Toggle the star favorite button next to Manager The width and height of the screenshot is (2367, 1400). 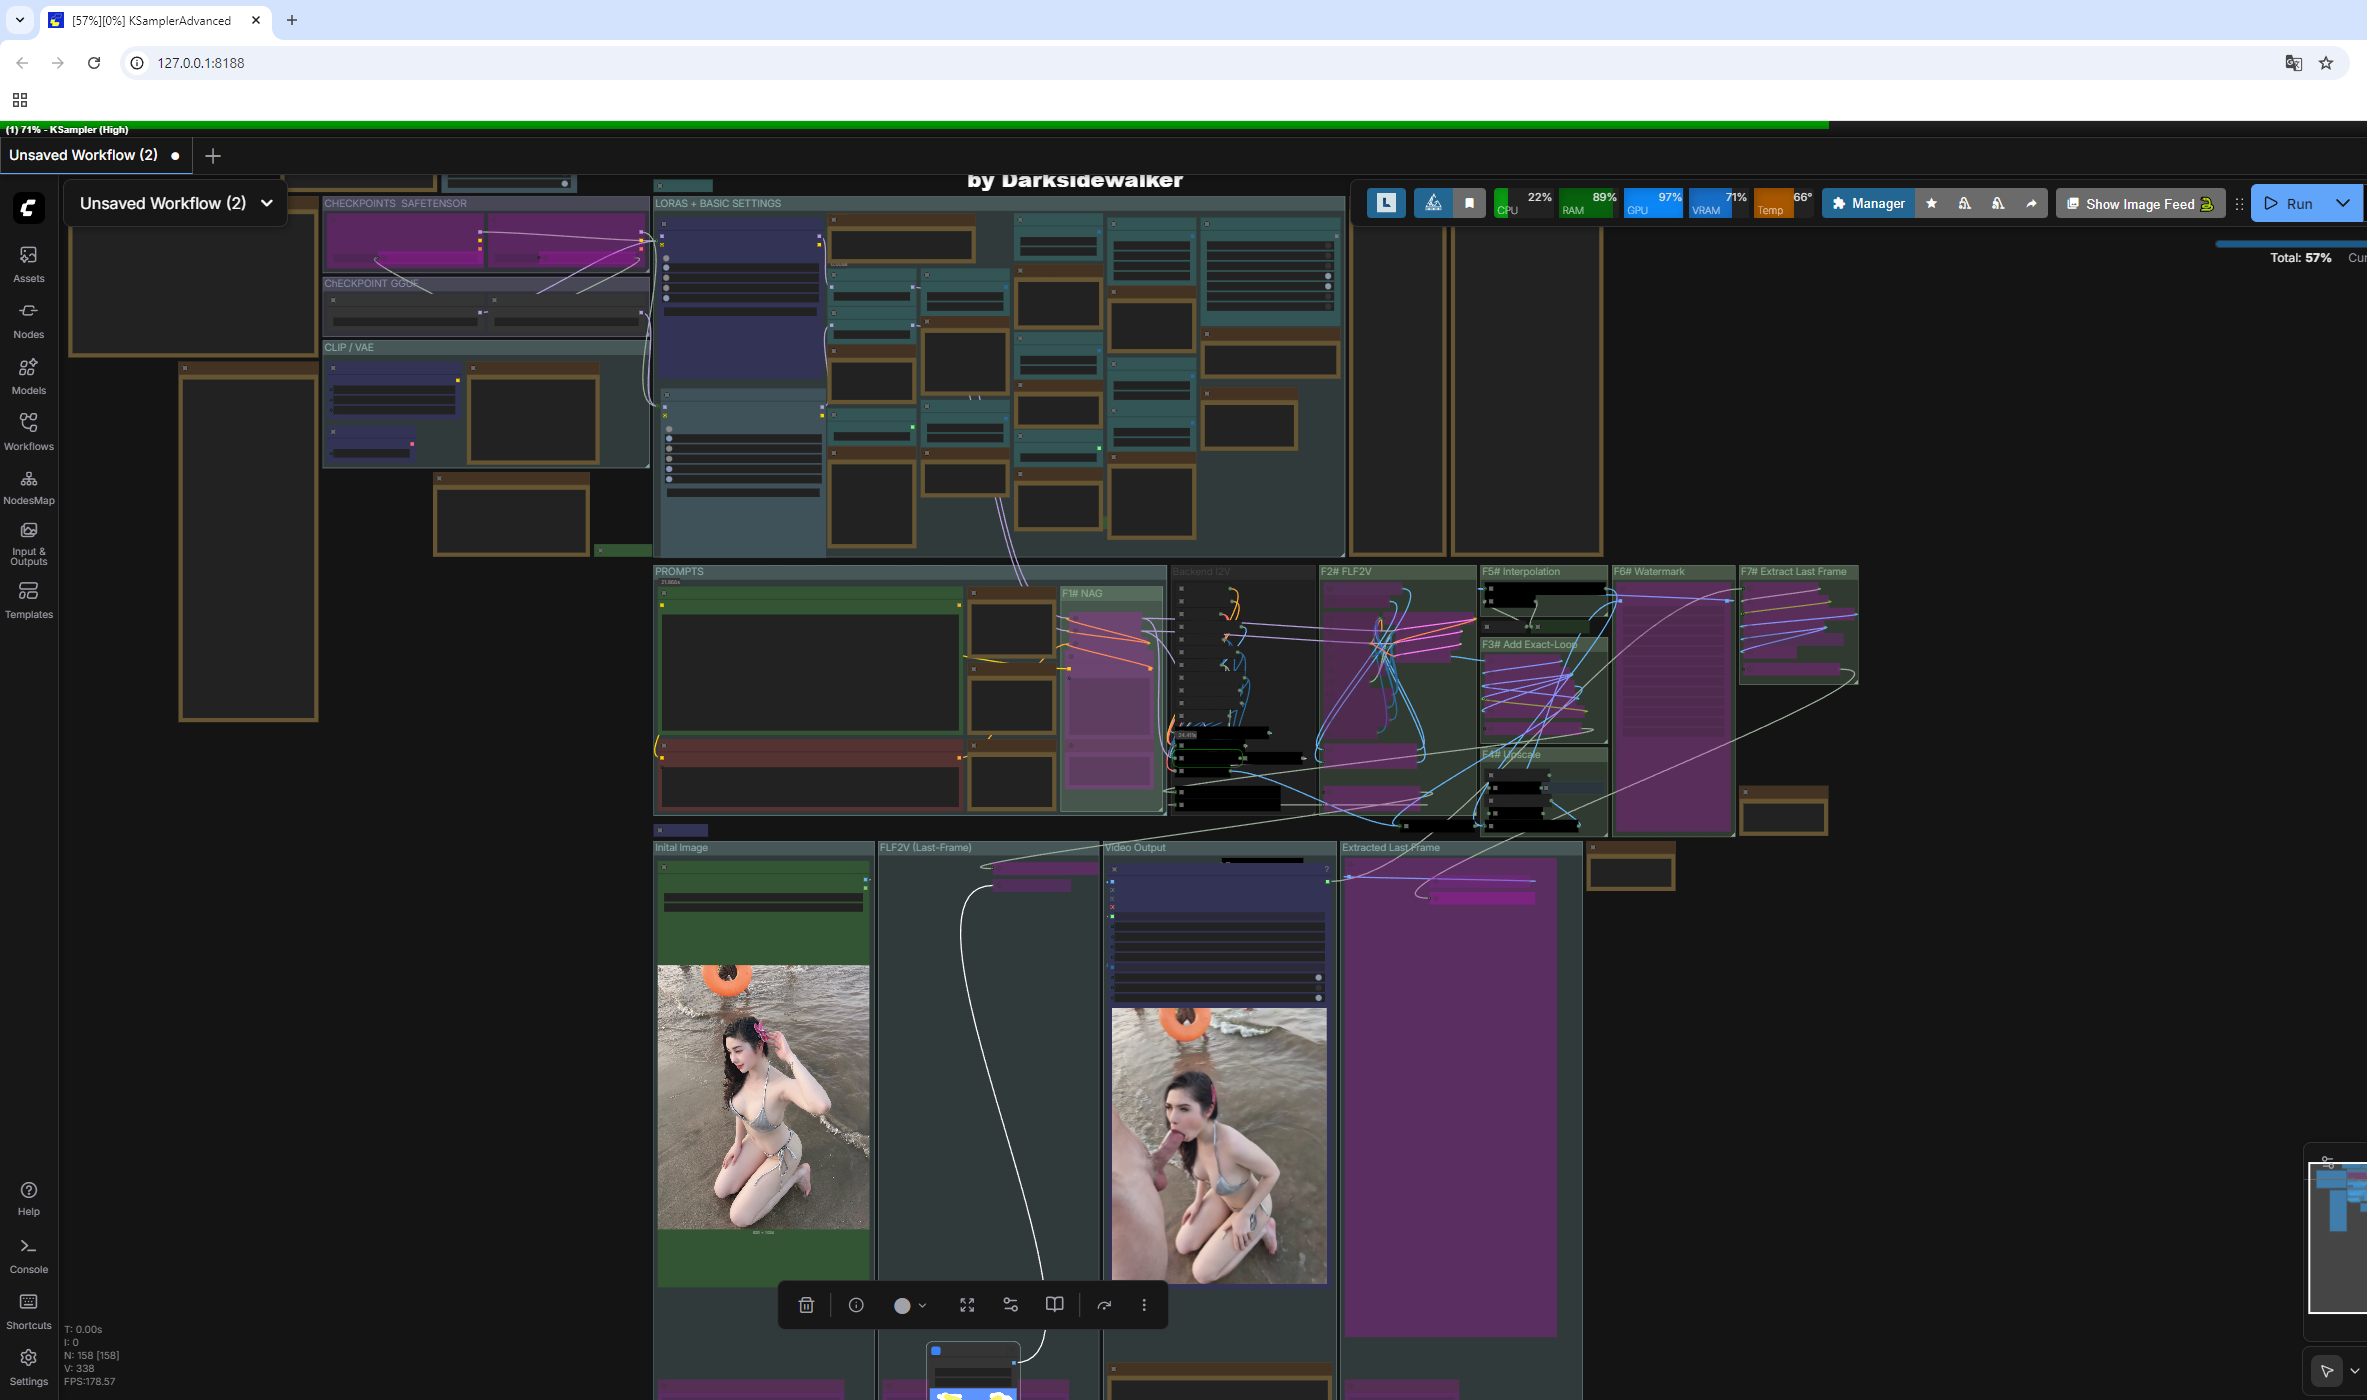pyautogui.click(x=1931, y=204)
